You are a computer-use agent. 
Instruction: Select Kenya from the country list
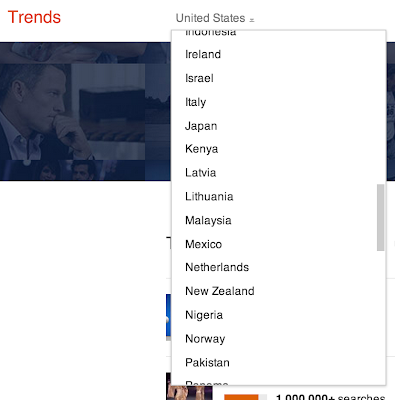(279, 149)
